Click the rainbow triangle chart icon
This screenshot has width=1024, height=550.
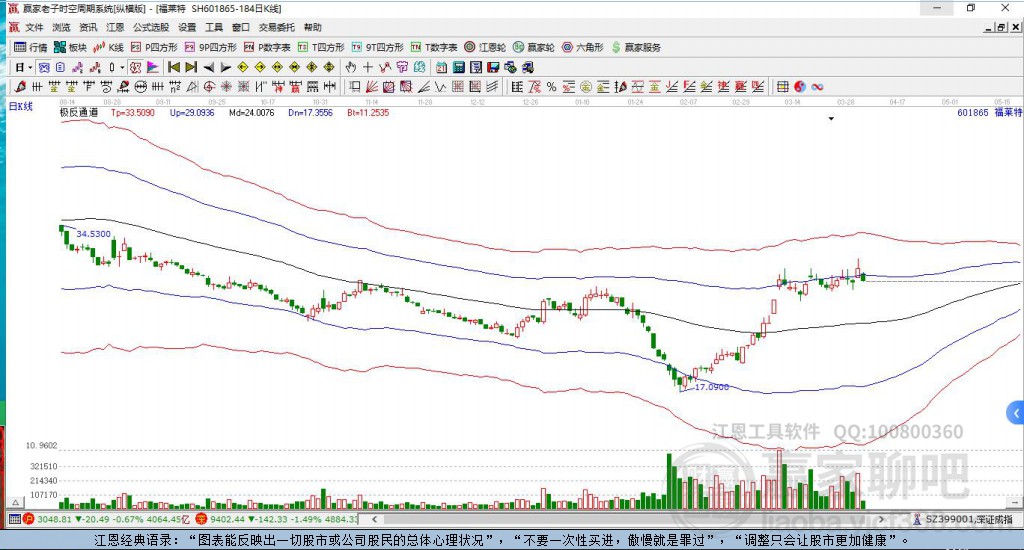click(x=153, y=67)
